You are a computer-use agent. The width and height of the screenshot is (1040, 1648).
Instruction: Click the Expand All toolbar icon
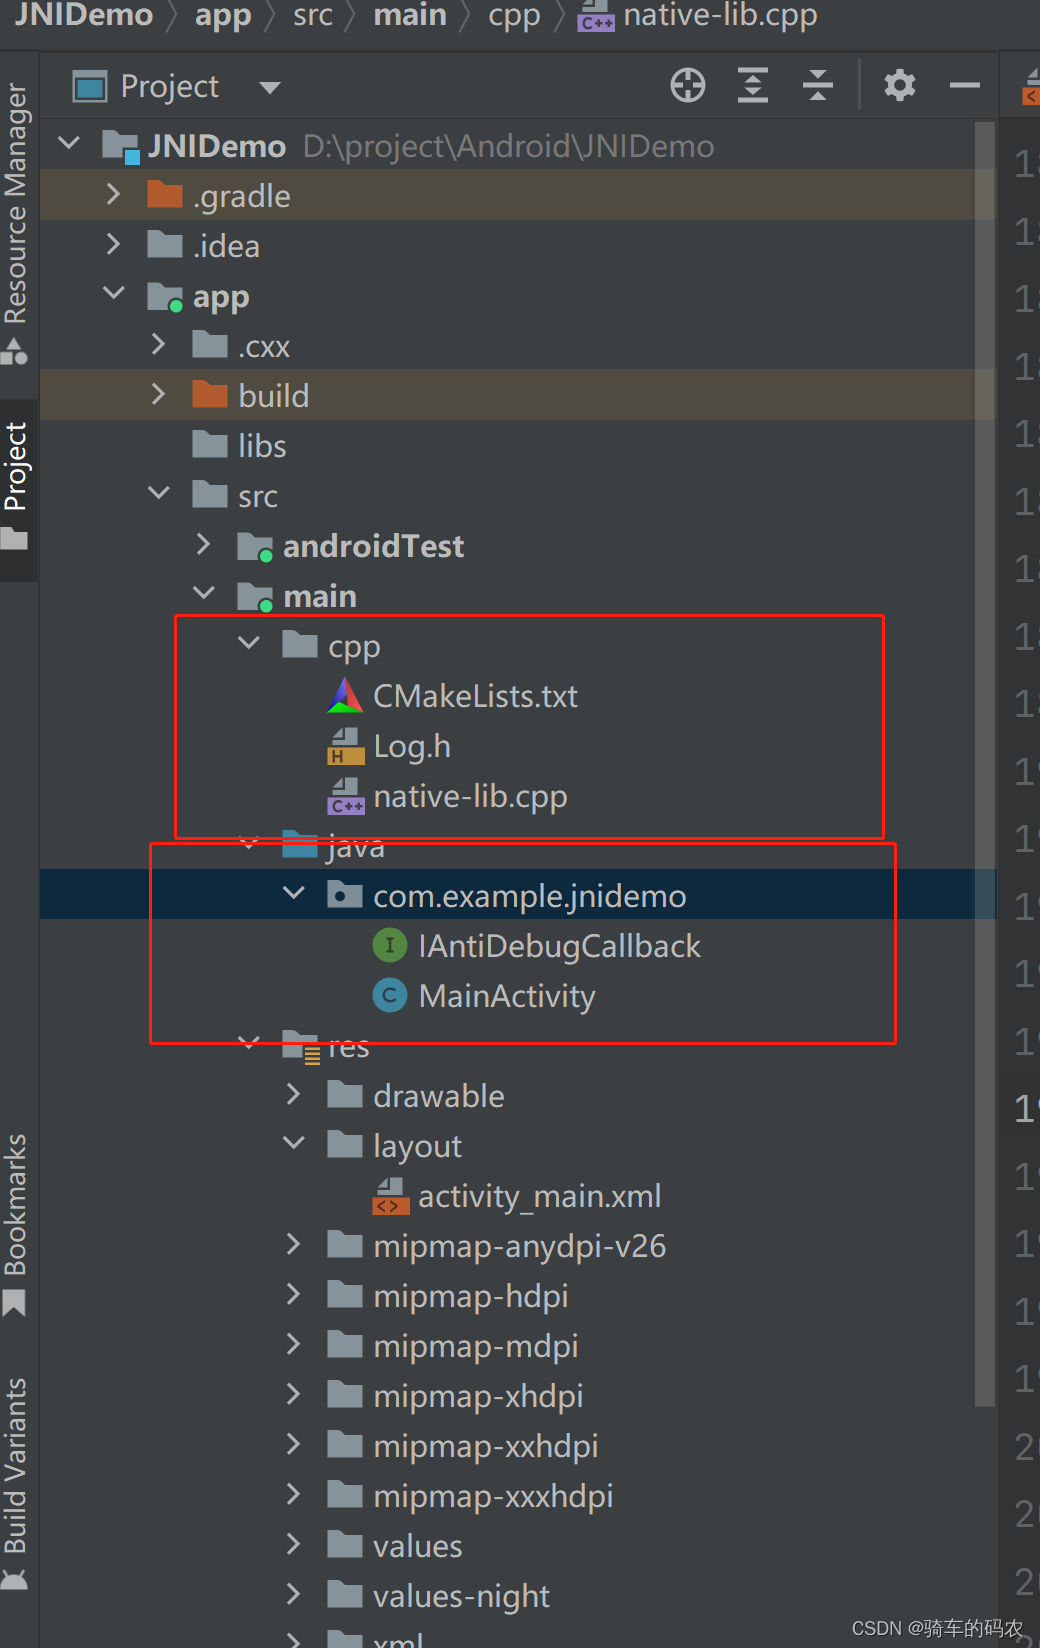tap(753, 86)
